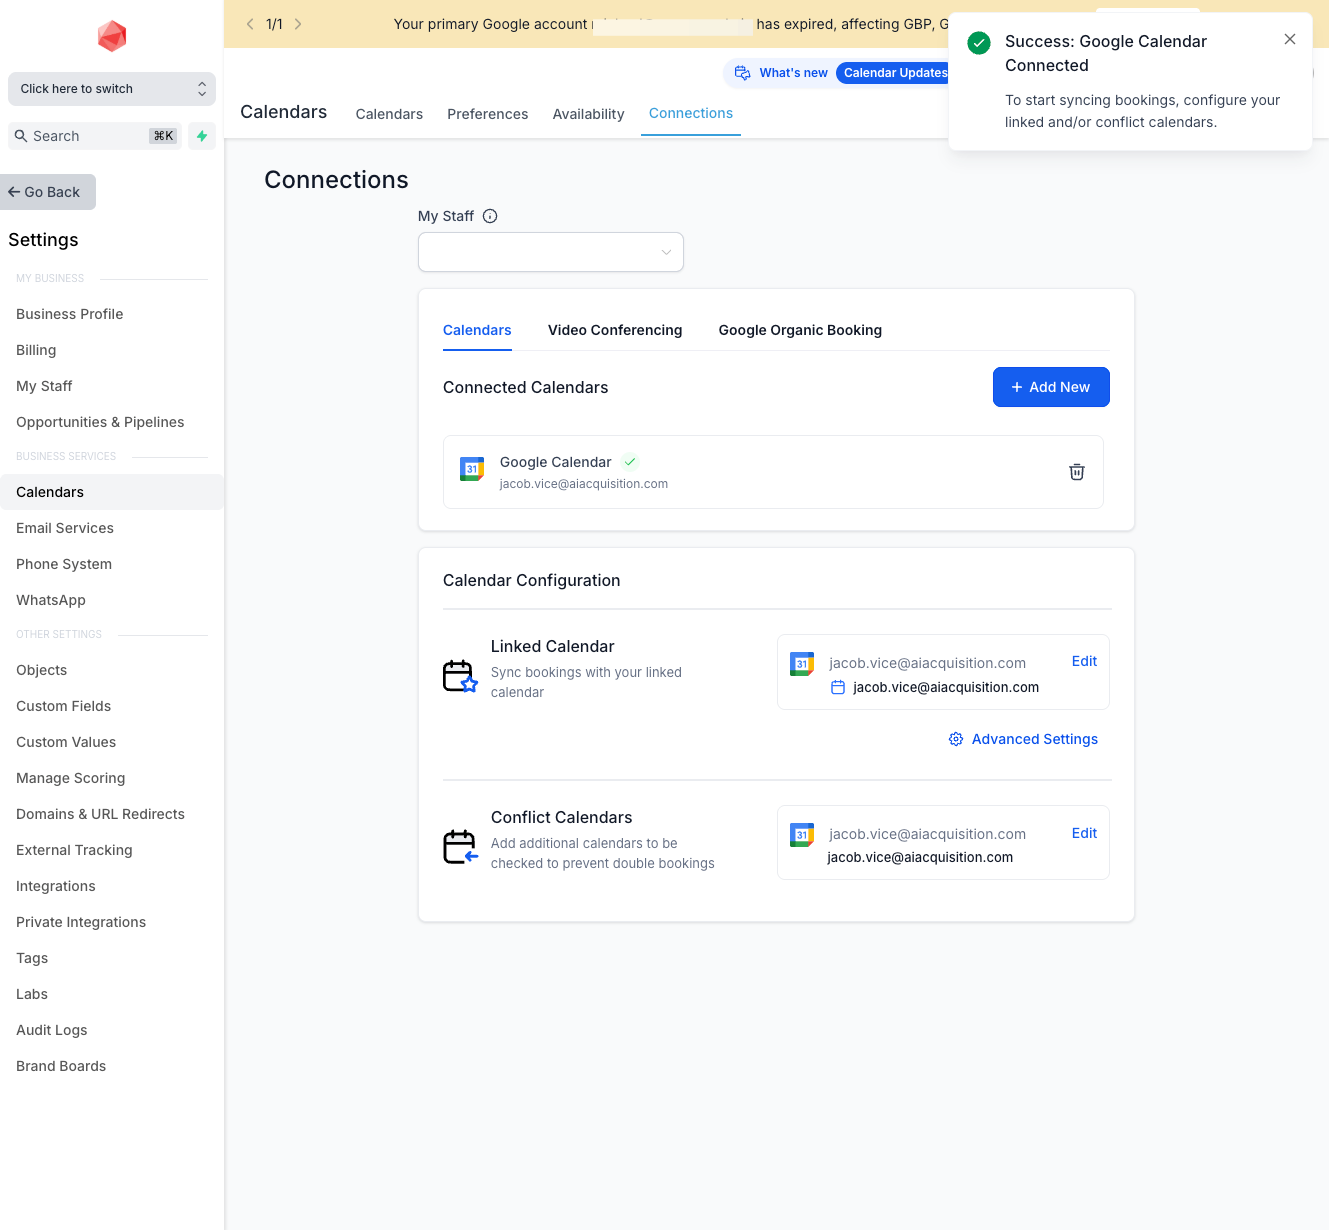Click the Calendar Updates badge

coord(895,73)
